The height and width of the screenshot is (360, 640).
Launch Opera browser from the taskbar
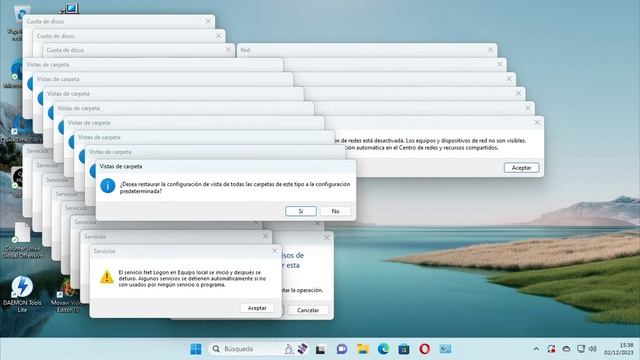click(x=424, y=349)
